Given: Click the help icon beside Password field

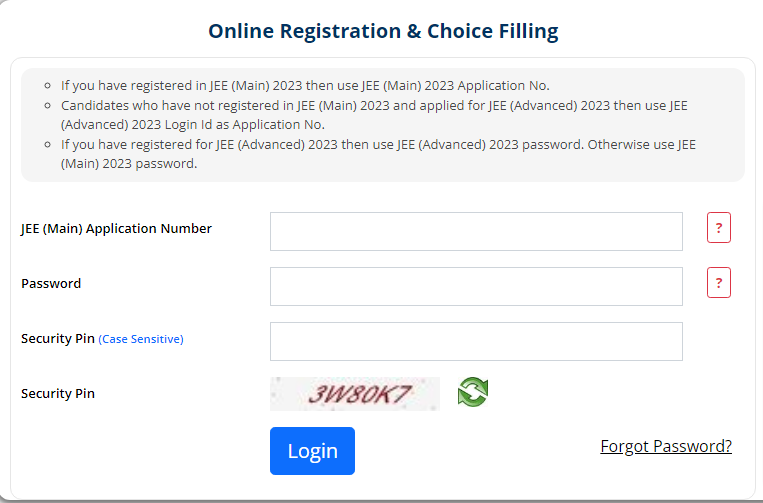Looking at the screenshot, I should click(x=718, y=283).
